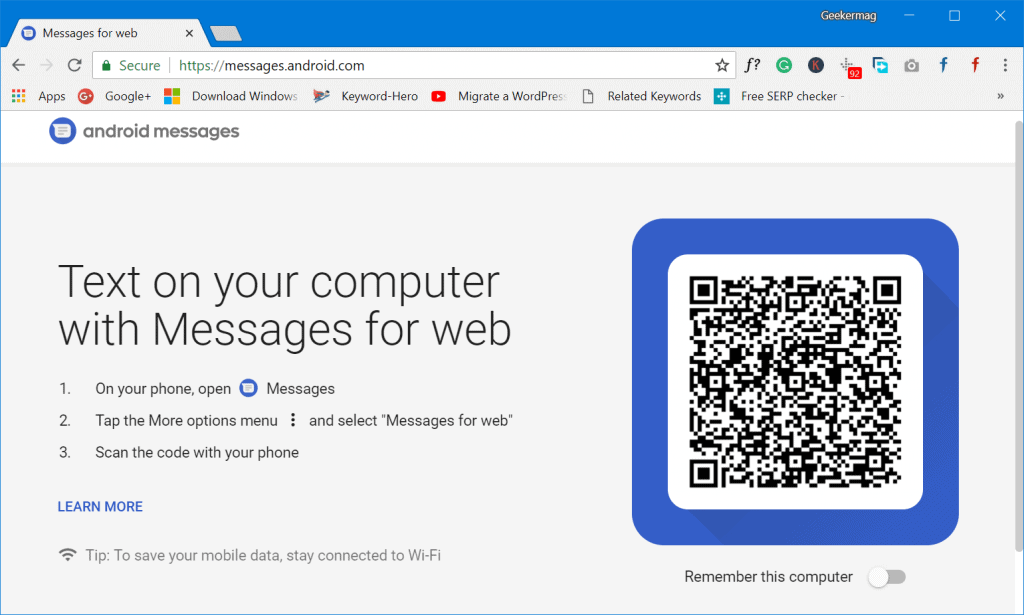Open Chrome's three-dot menu
Viewport: 1024px width, 615px height.
pyautogui.click(x=1005, y=65)
